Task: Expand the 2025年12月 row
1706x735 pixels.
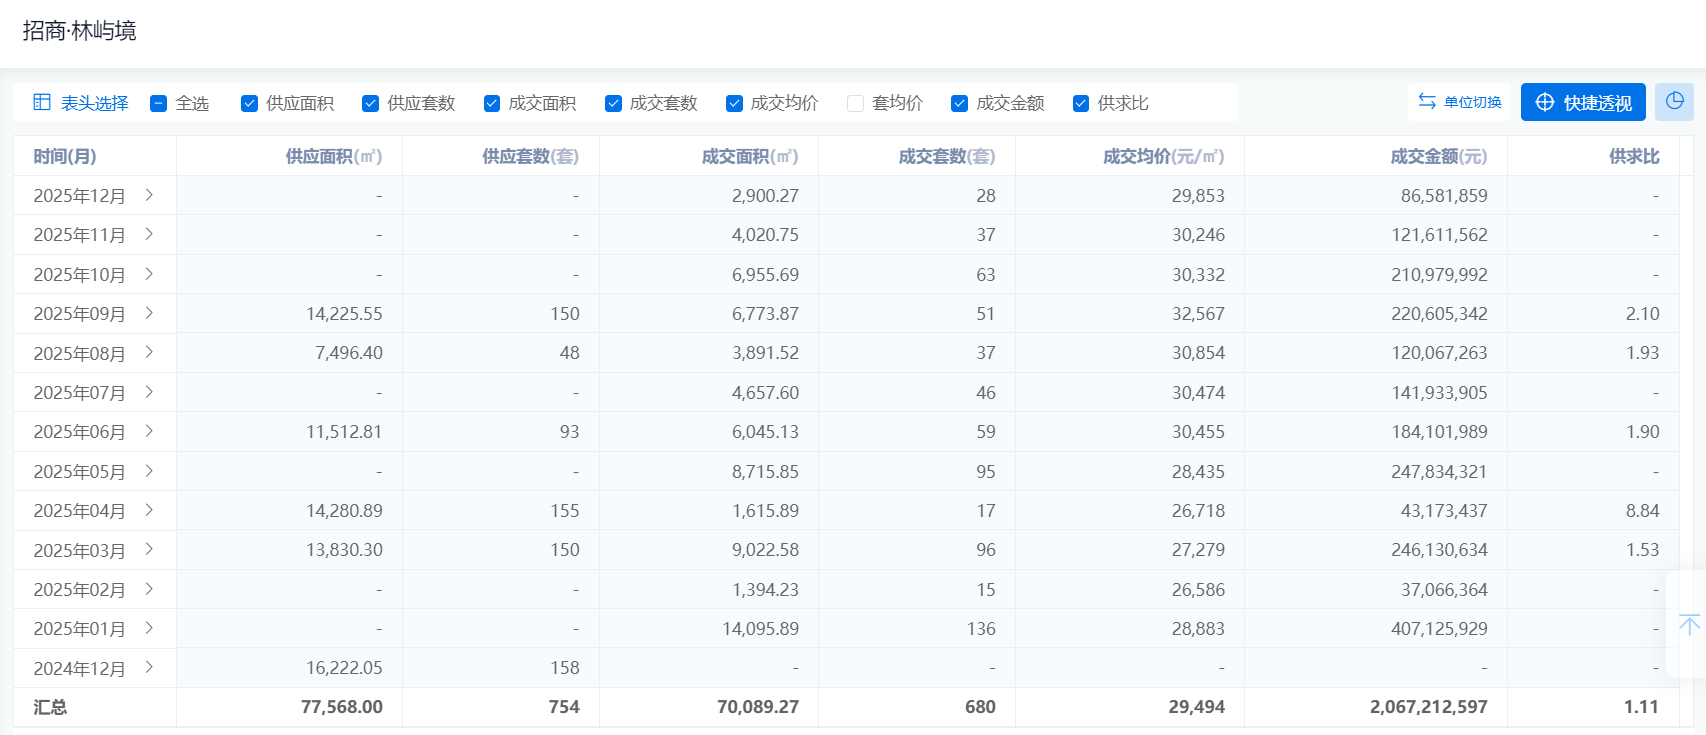Action: point(149,195)
